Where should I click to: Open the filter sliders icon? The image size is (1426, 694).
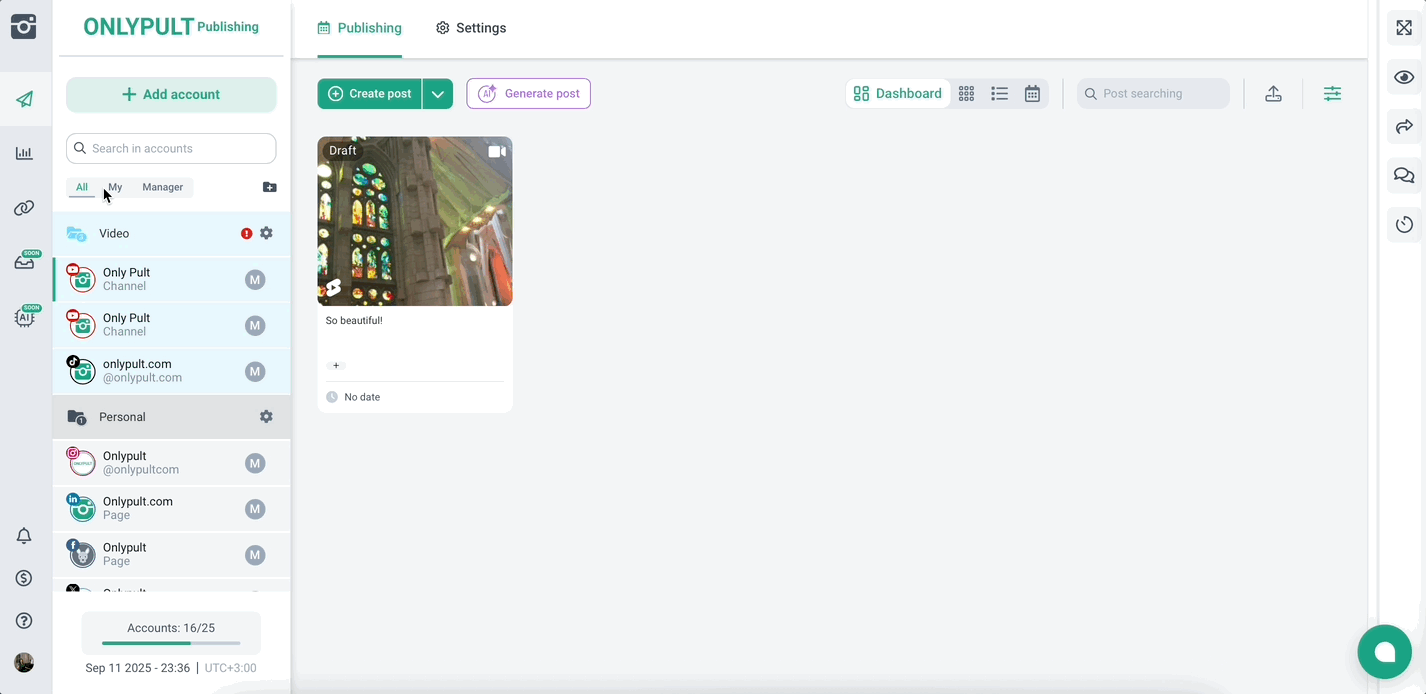1332,94
